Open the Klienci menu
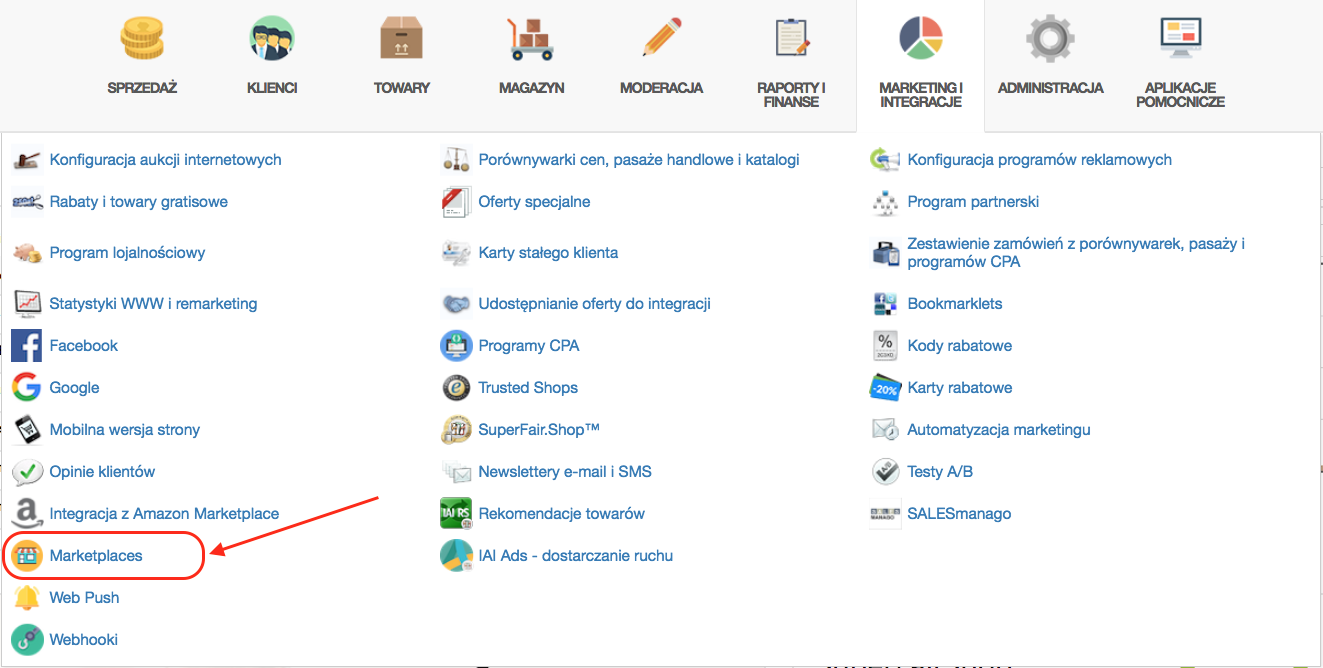The height and width of the screenshot is (668, 1323). (x=272, y=55)
